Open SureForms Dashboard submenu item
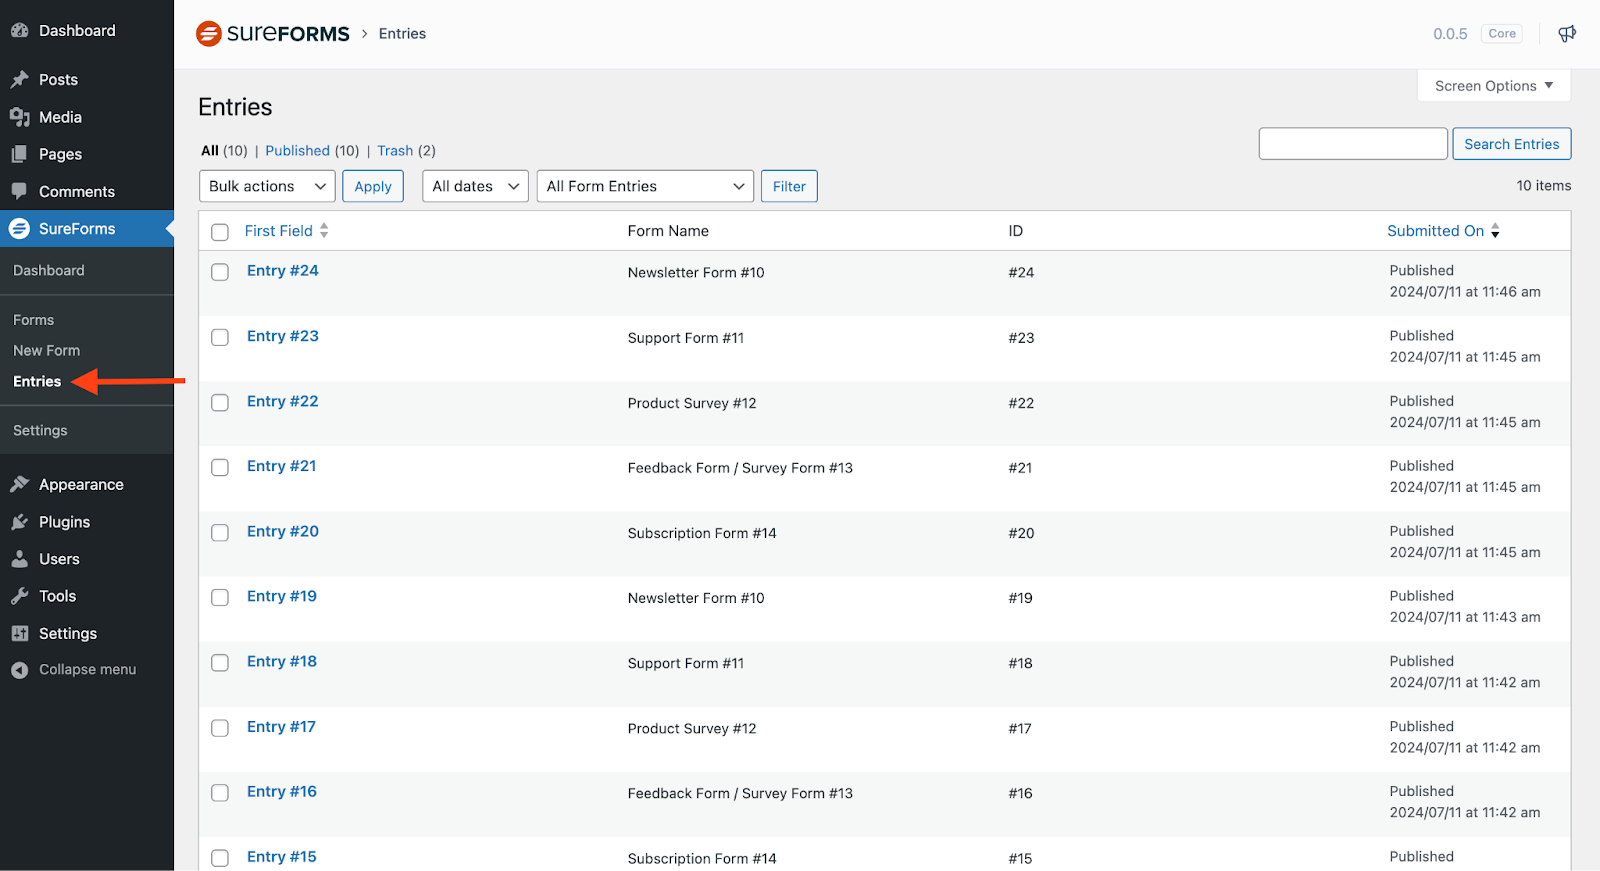Screen dimensions: 1600x871 coord(49,271)
